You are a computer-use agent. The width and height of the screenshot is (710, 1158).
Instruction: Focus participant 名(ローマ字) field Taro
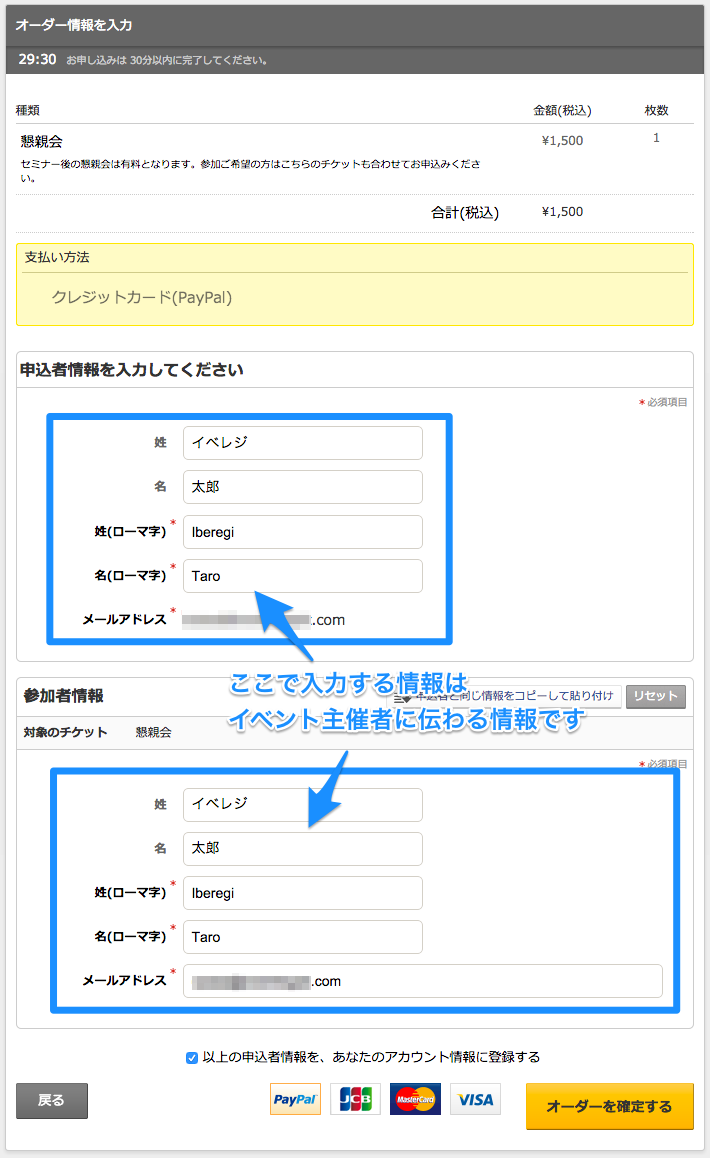tap(303, 937)
